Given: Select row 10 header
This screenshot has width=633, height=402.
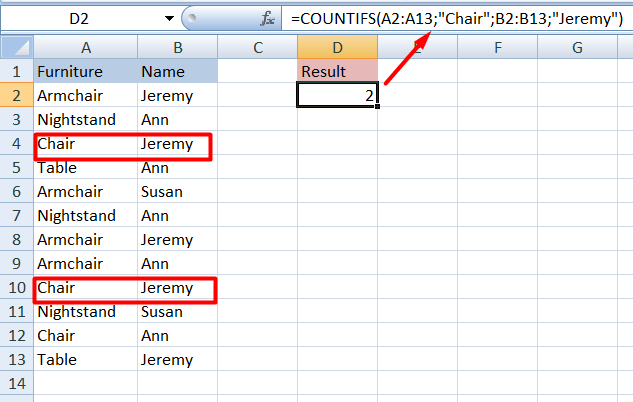Looking at the screenshot, I should 17,287.
